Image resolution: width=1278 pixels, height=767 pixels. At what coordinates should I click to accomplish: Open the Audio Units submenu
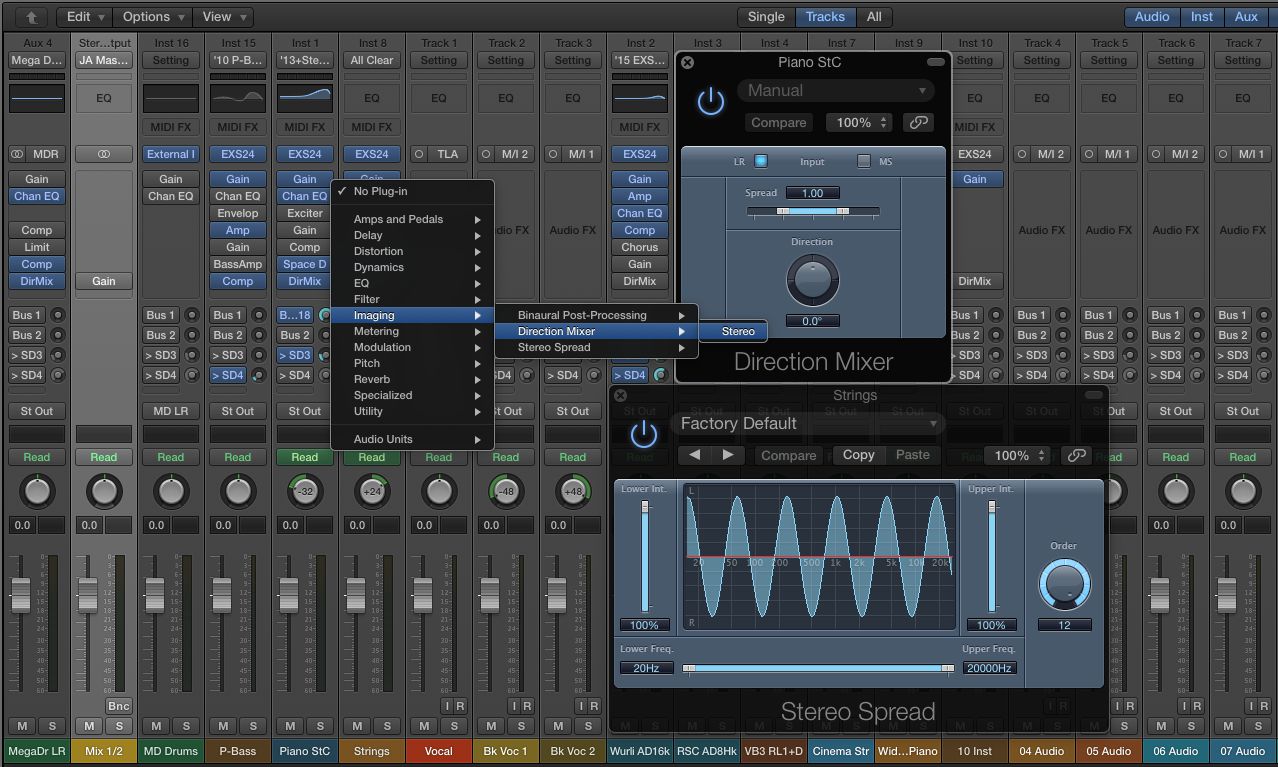[412, 439]
